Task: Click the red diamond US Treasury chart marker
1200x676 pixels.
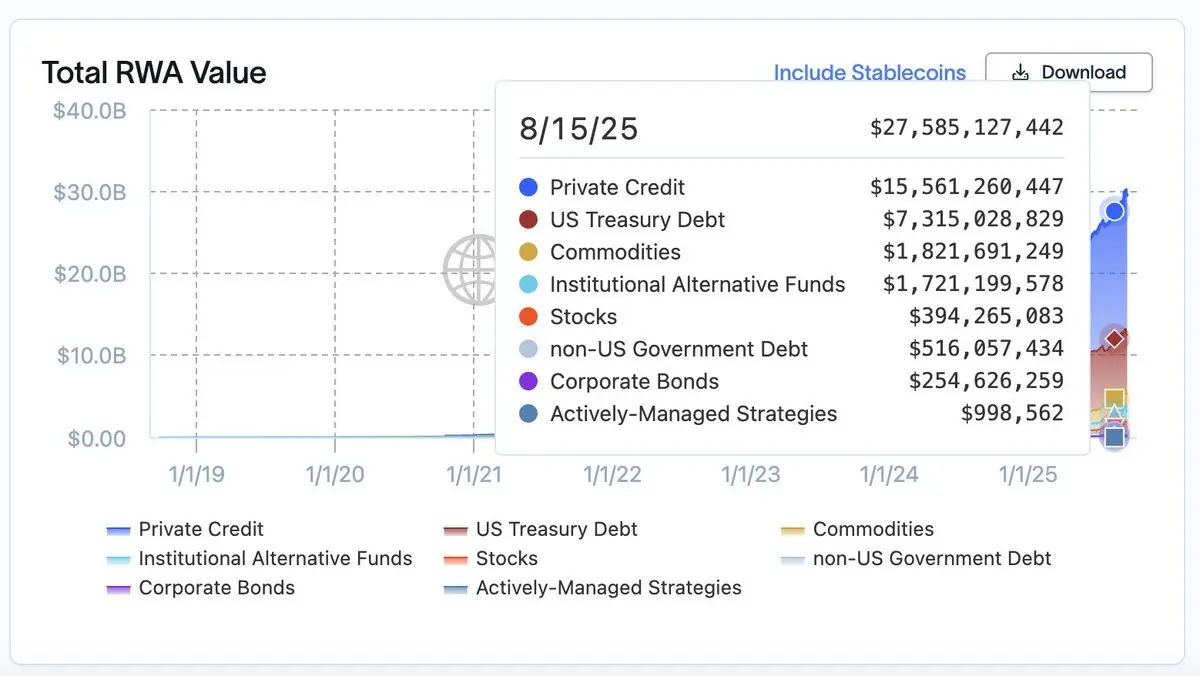Action: tap(1114, 339)
